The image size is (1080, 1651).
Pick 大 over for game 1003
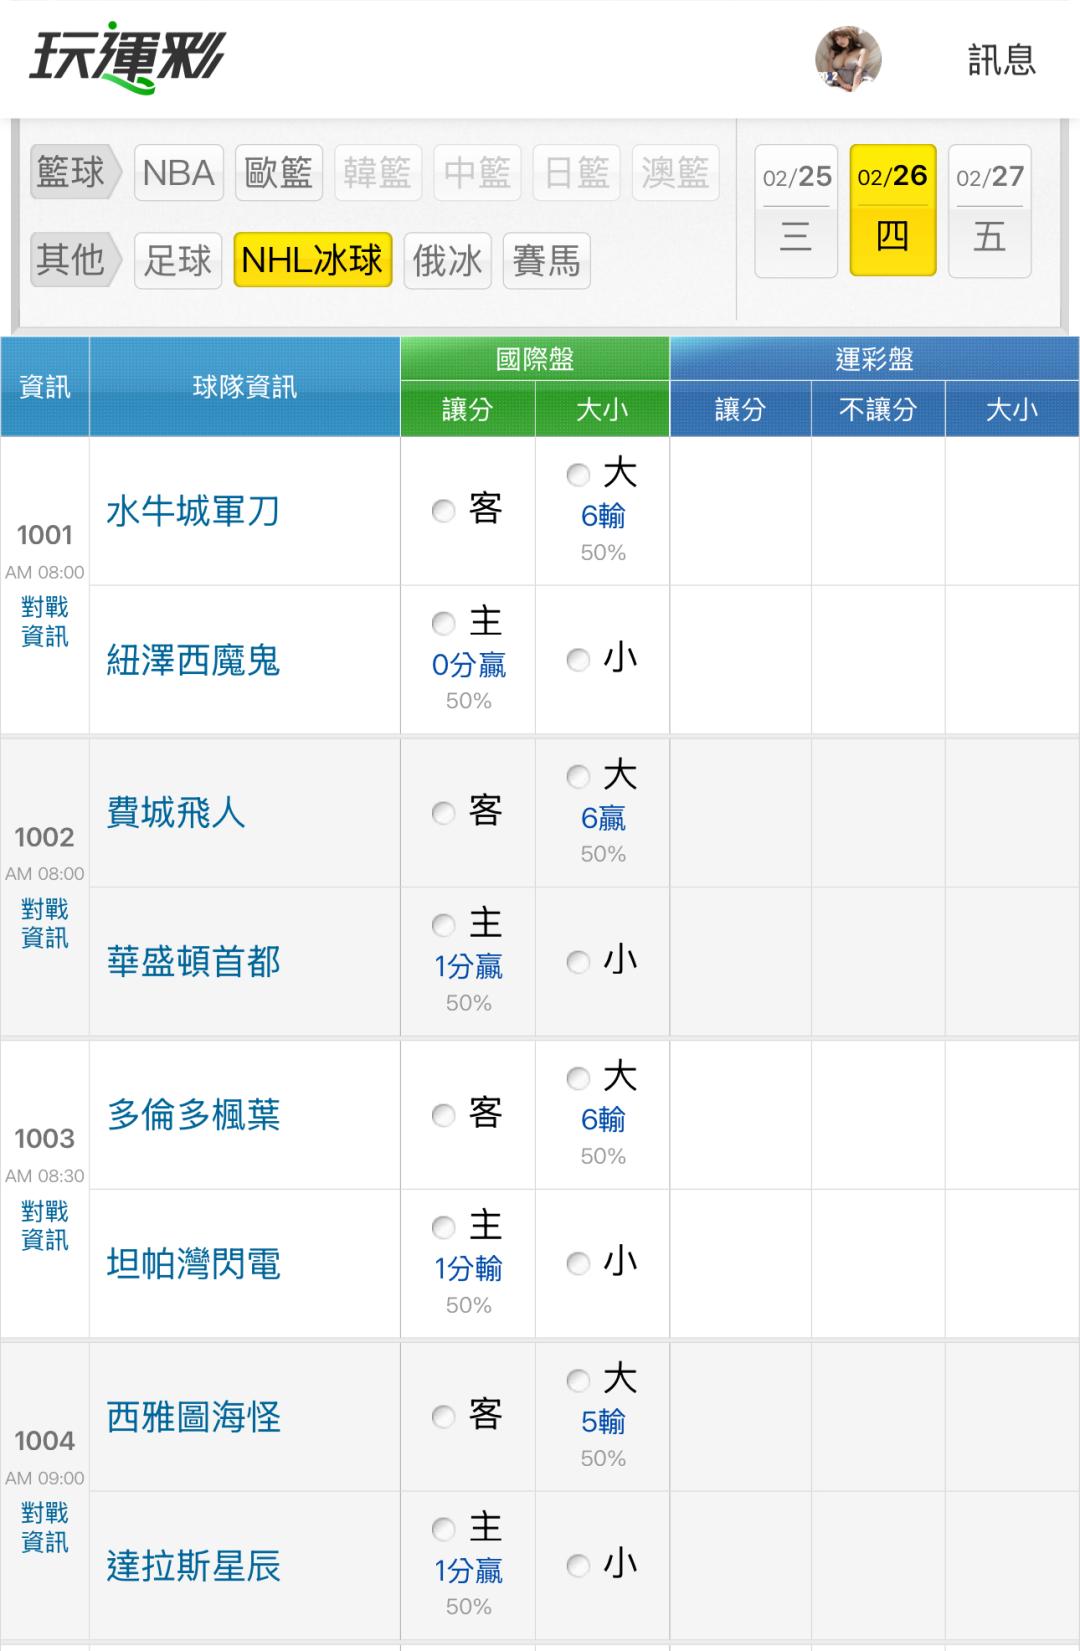tap(578, 1079)
